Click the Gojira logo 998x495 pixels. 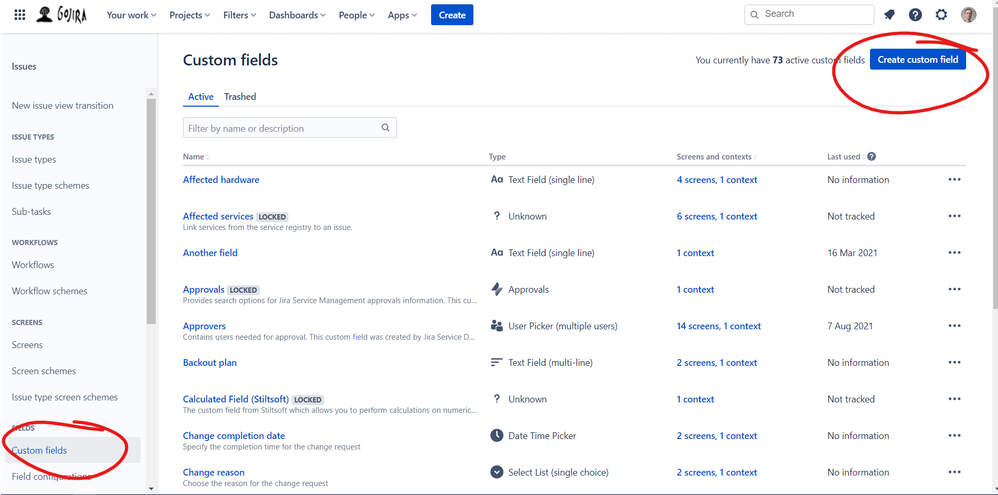(x=62, y=15)
